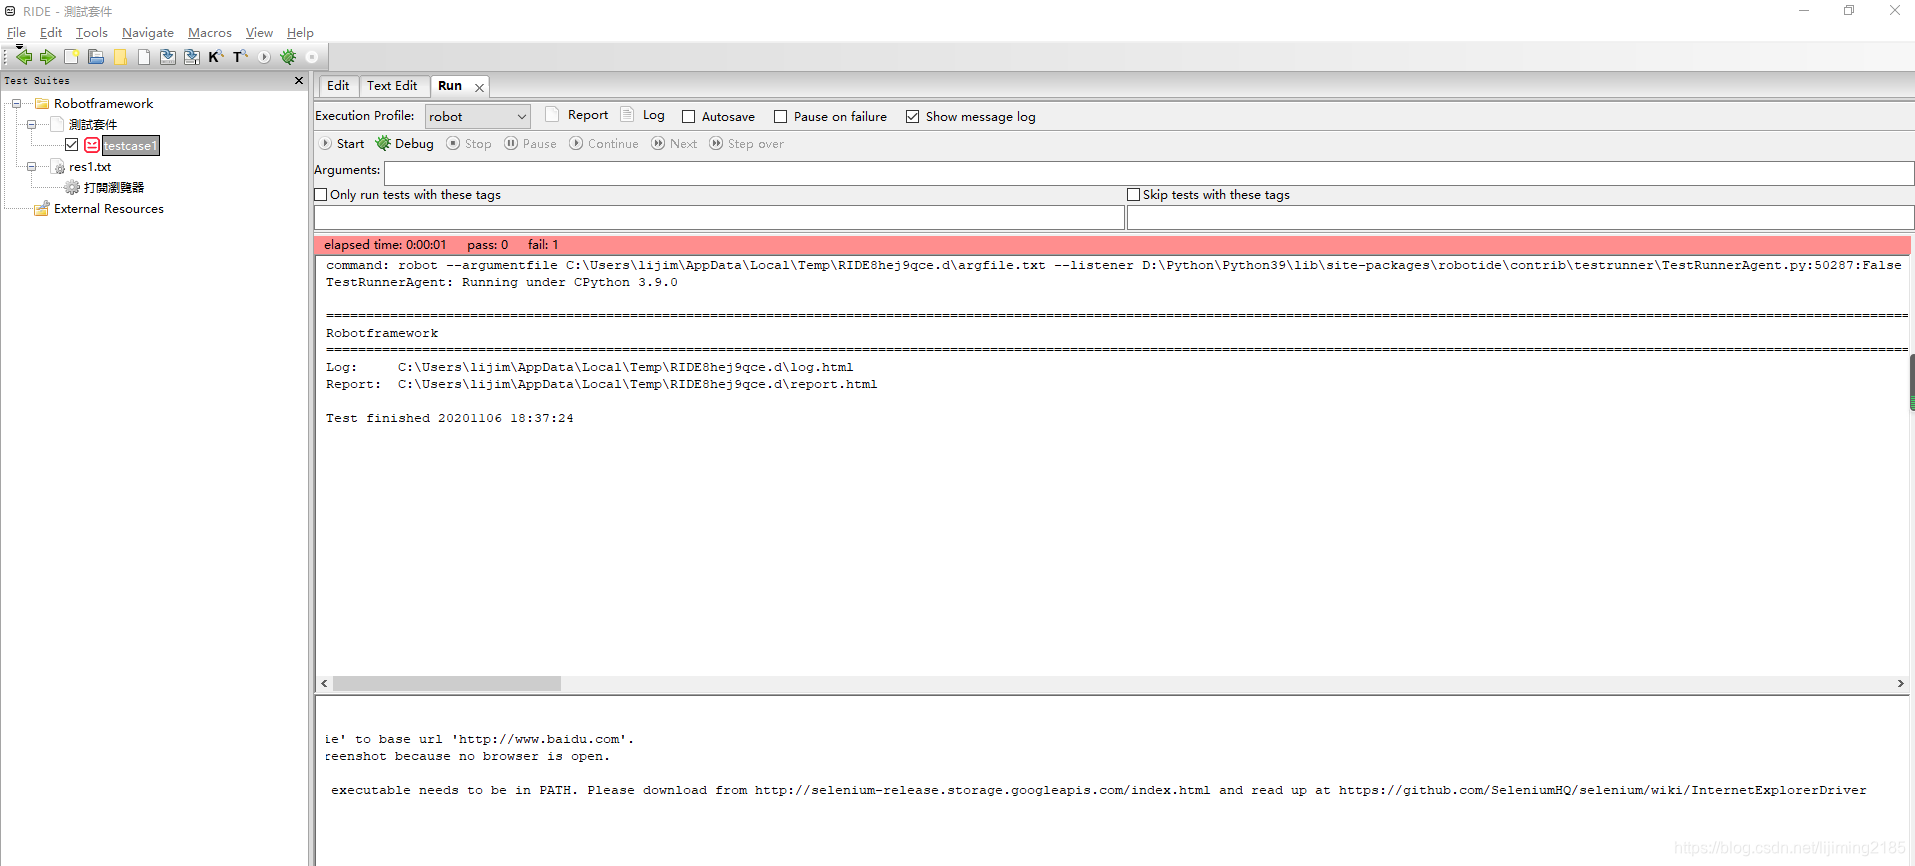
Task: Start a Debug run
Action: [404, 144]
